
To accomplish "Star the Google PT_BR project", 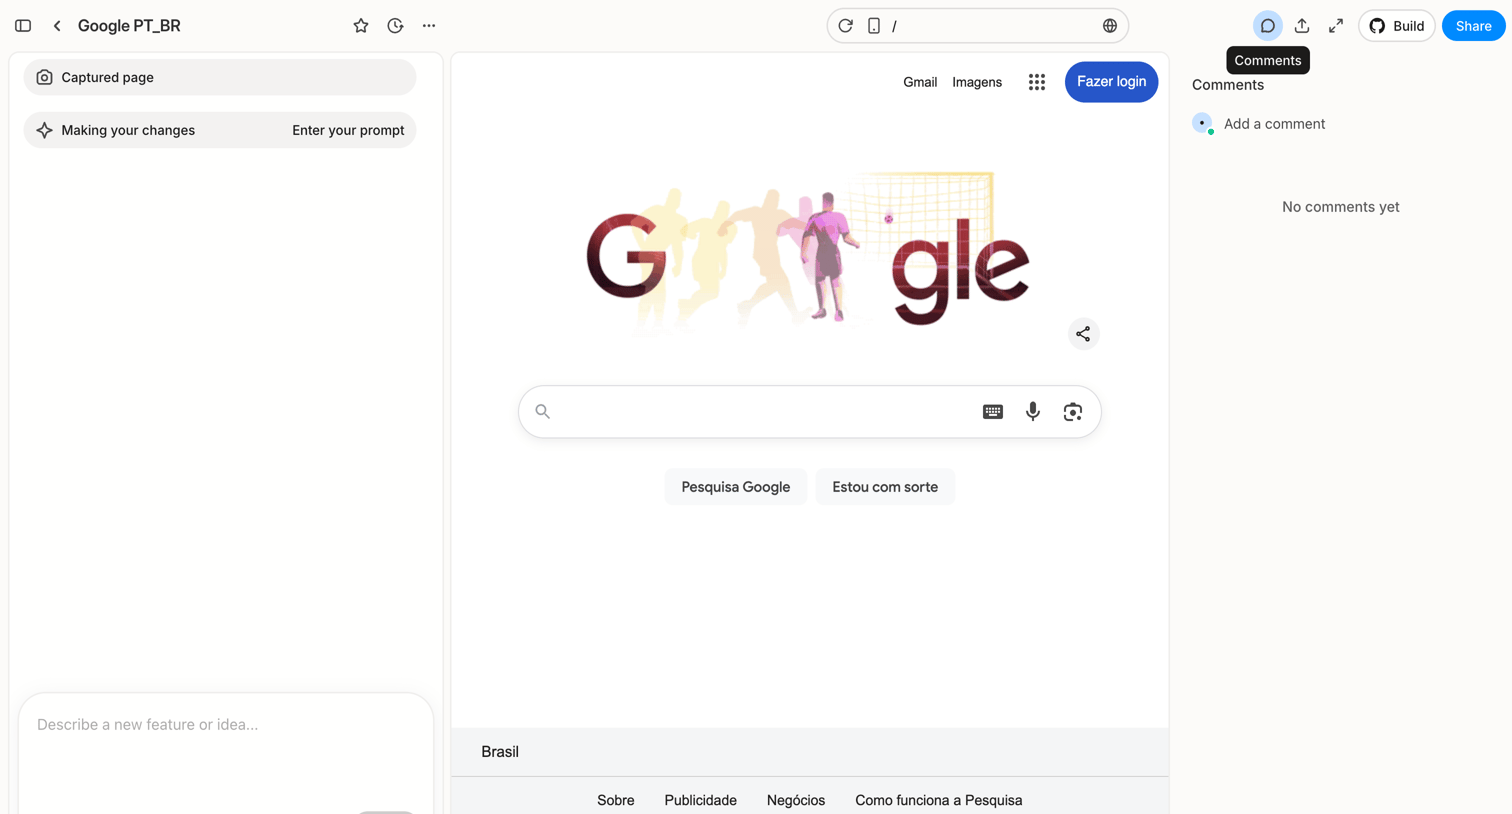I will click(x=361, y=26).
